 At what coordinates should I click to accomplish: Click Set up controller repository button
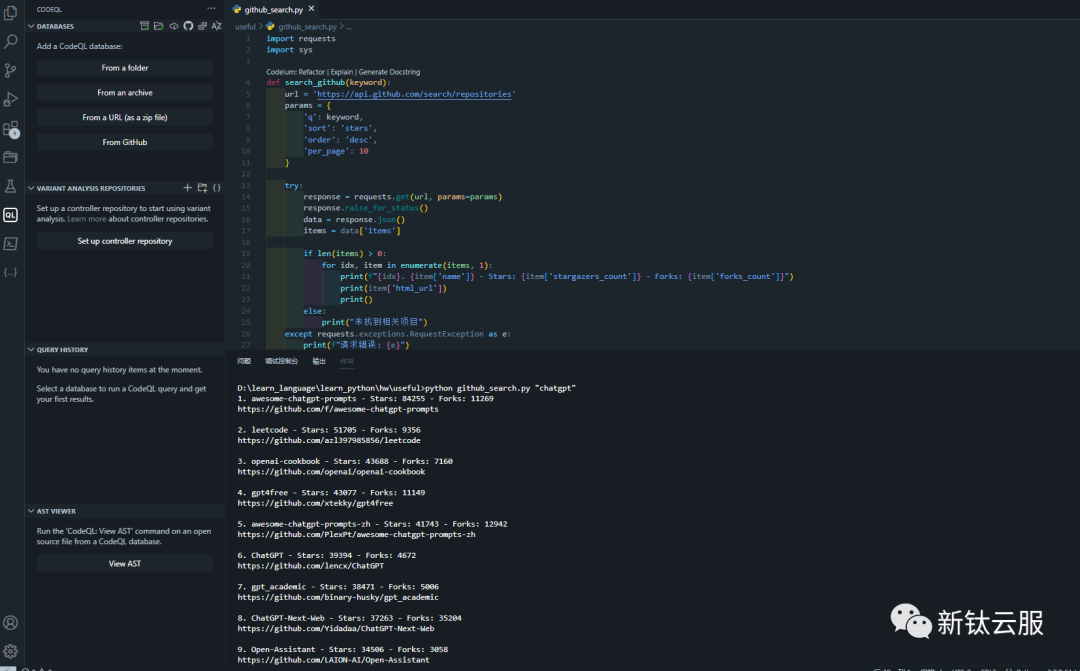pos(125,241)
